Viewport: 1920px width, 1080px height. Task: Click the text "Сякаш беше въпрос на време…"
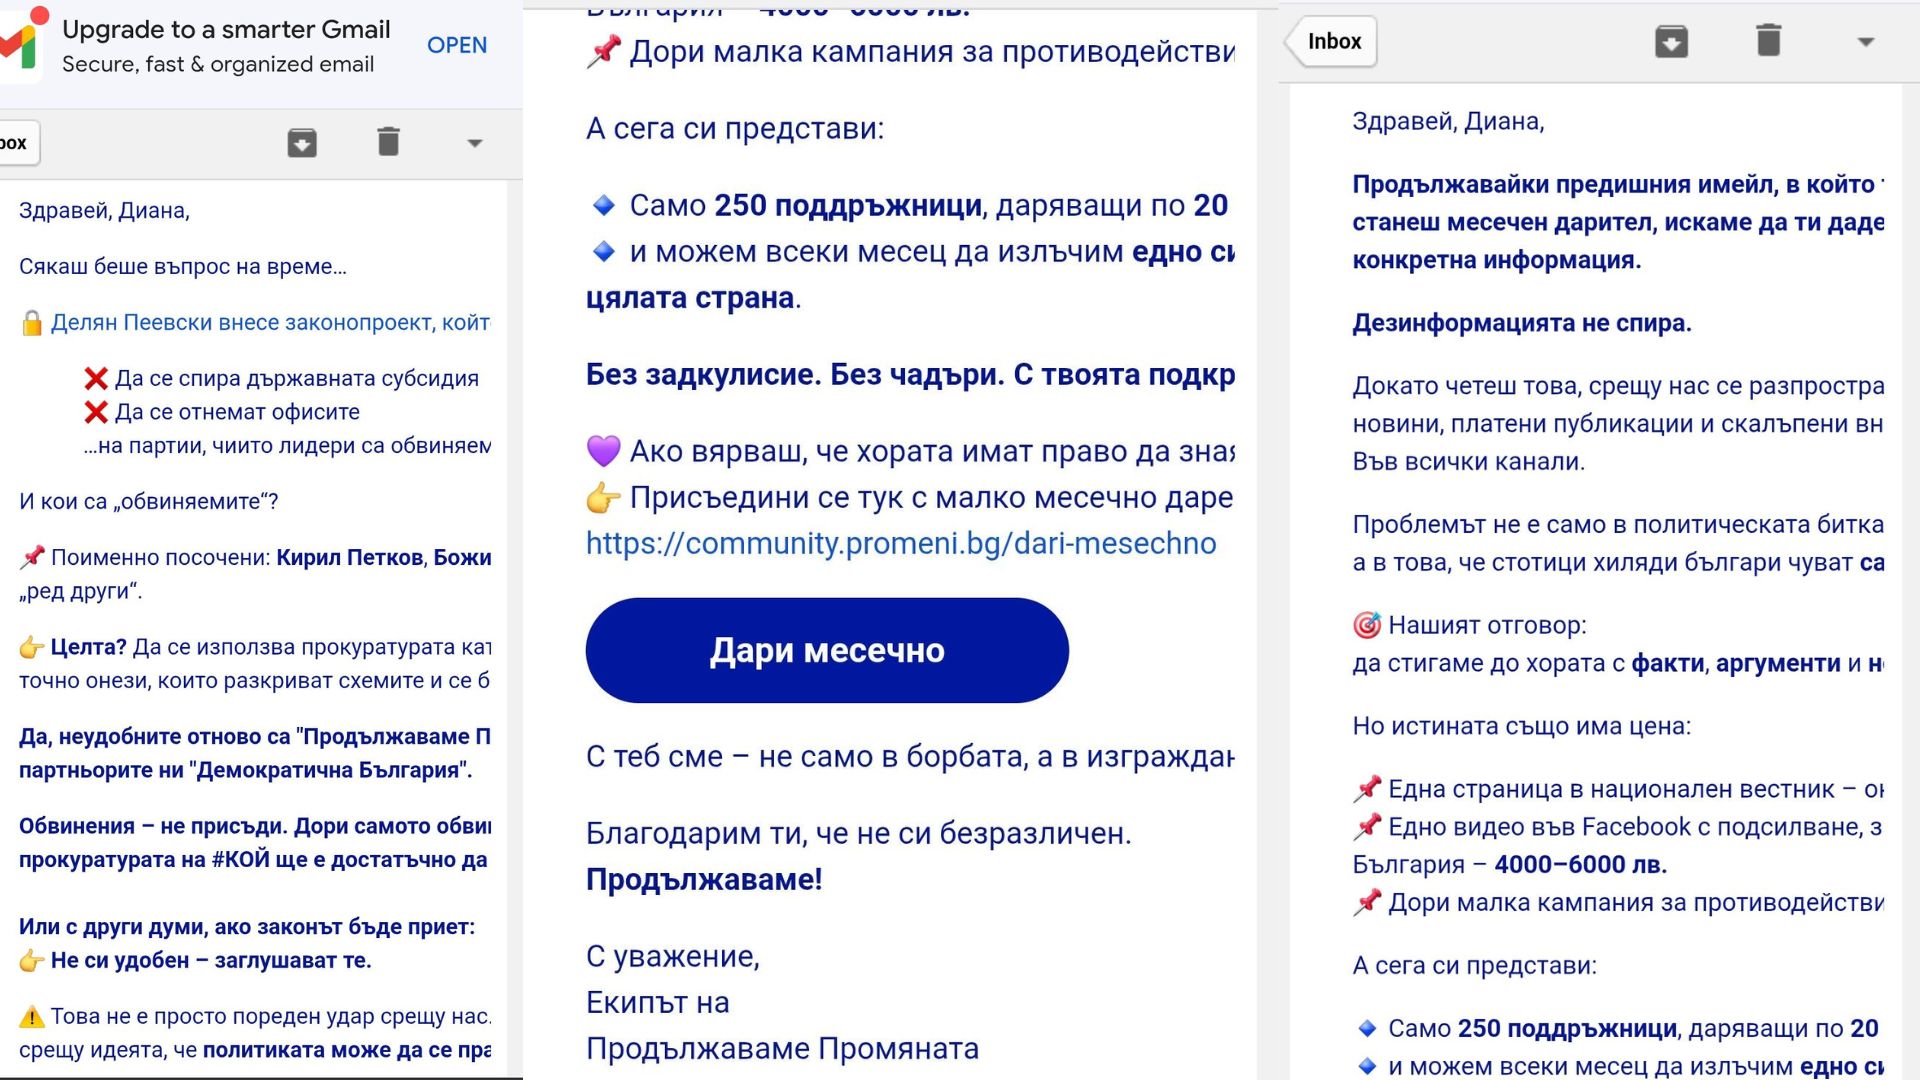click(183, 266)
